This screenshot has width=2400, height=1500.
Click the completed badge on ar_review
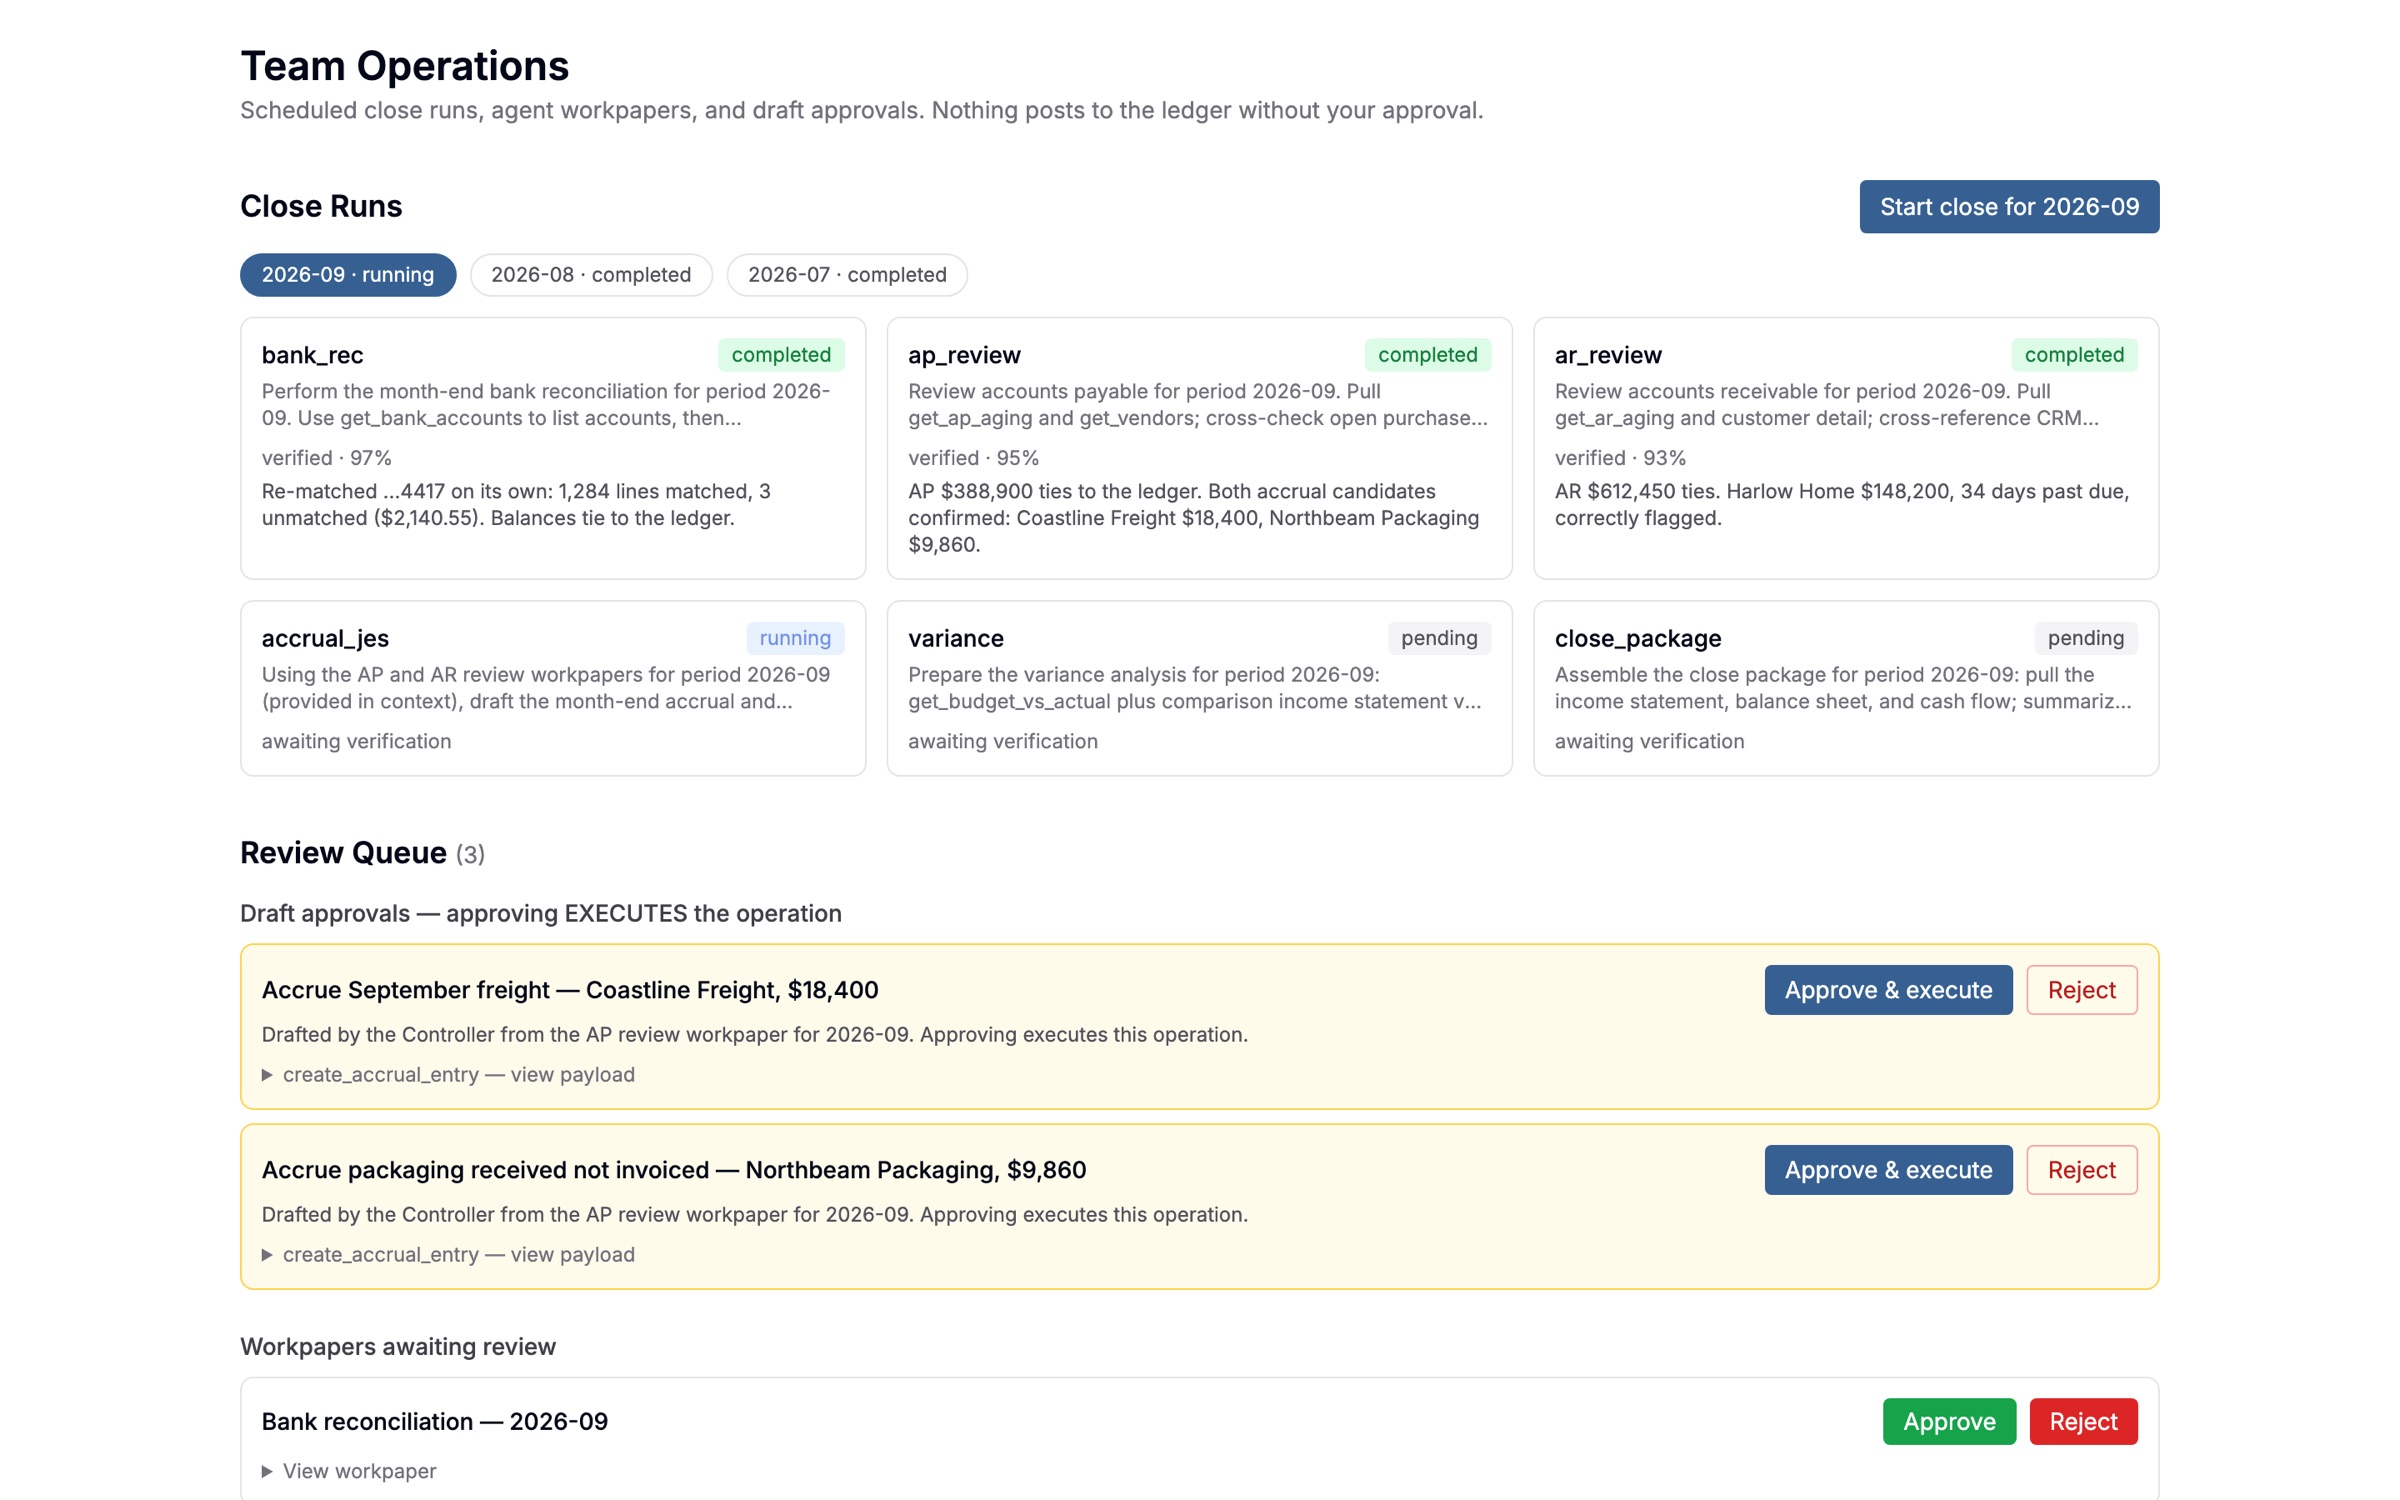pos(2074,355)
